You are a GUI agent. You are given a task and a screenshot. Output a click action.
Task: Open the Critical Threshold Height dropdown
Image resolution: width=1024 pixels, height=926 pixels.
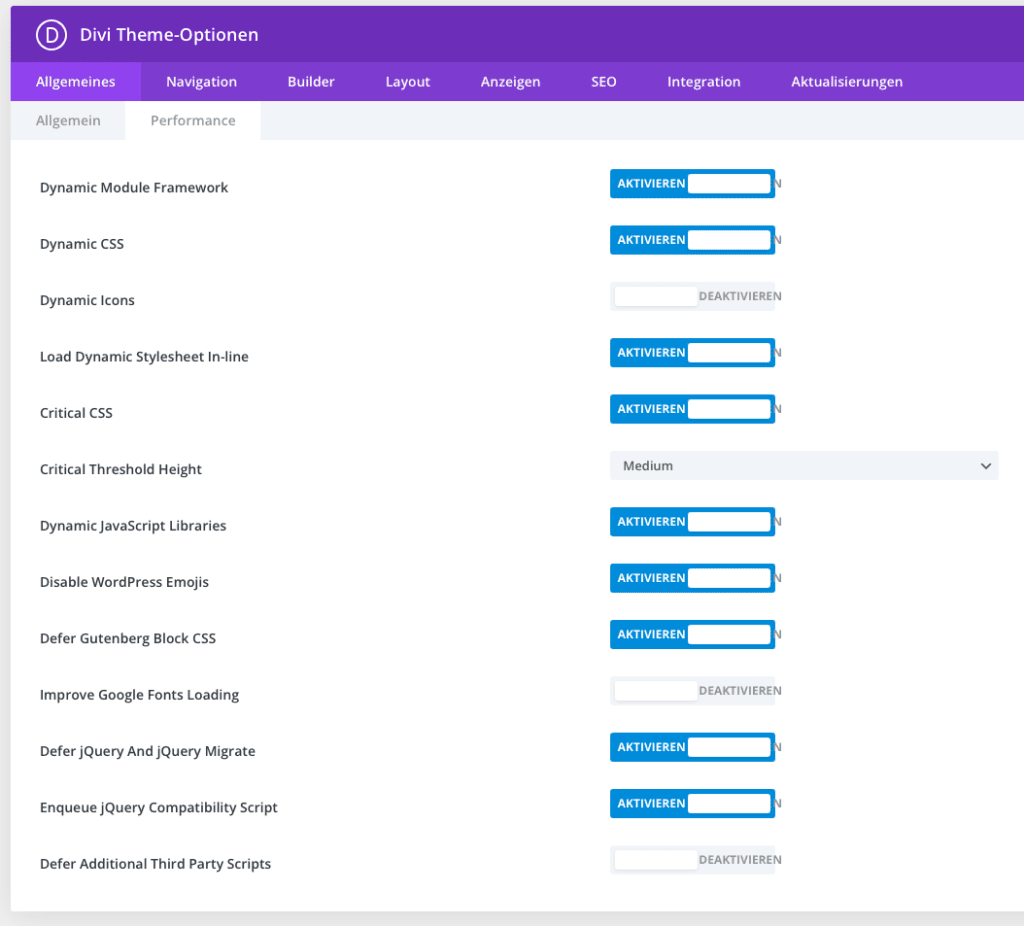[x=804, y=465]
